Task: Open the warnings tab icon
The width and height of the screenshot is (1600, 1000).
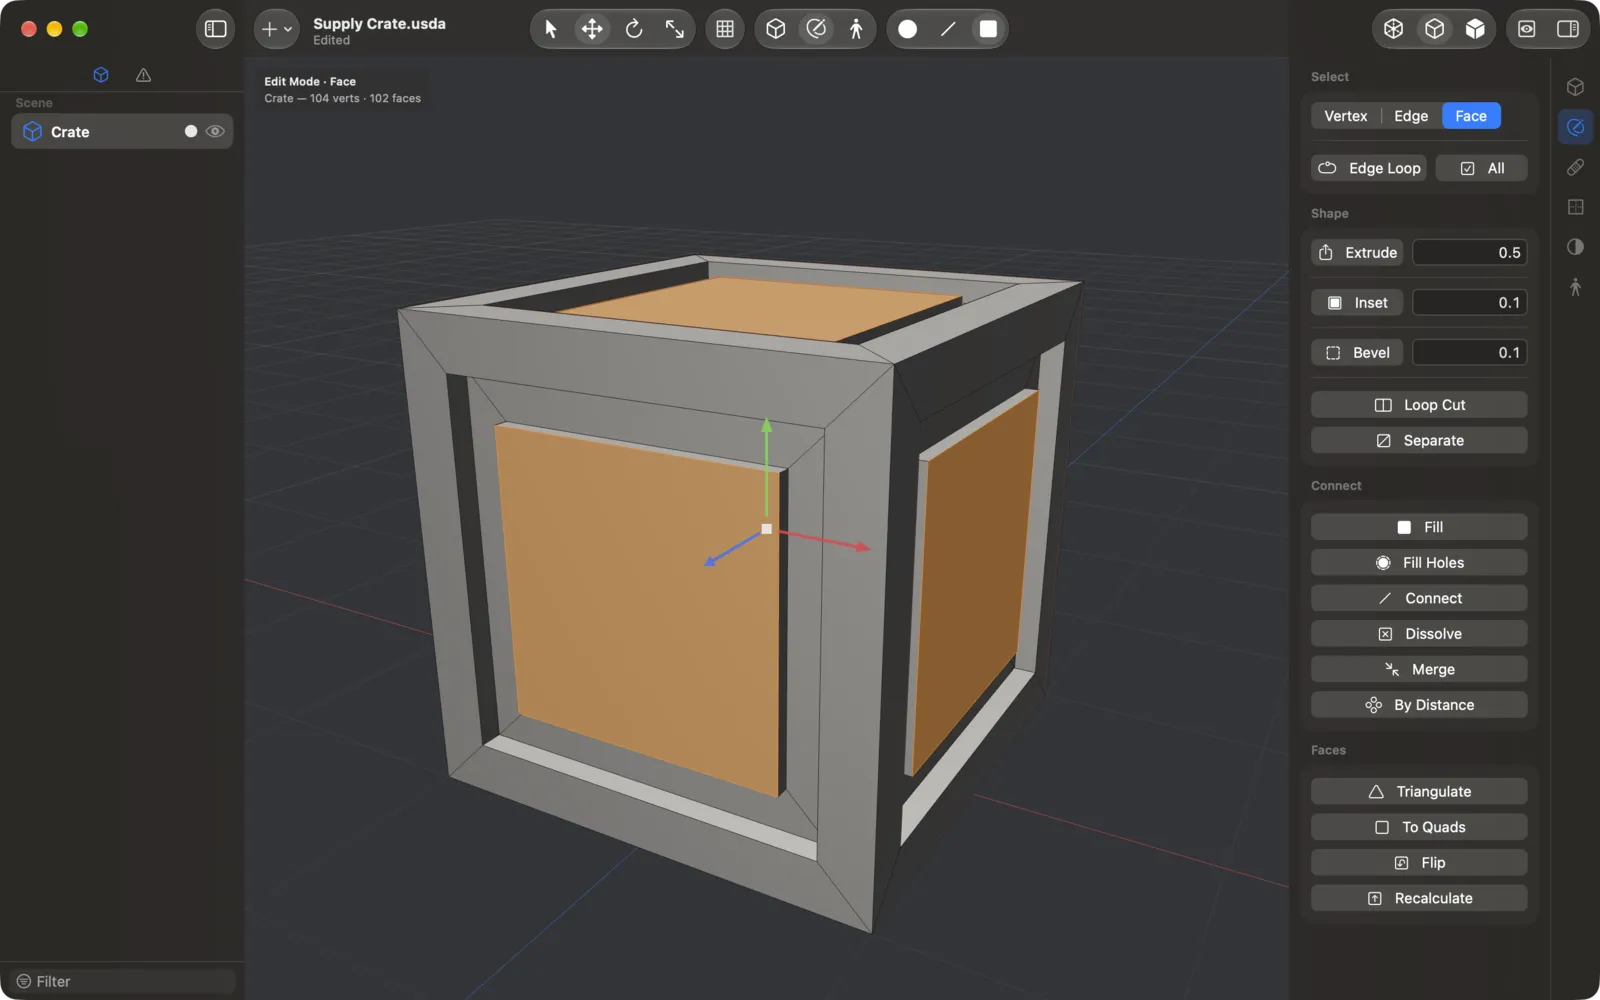Action: [x=144, y=75]
